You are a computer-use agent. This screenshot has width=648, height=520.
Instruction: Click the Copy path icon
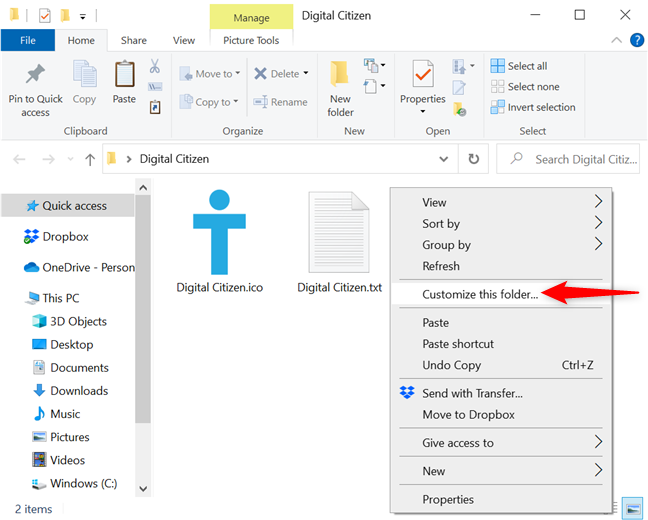click(x=155, y=87)
